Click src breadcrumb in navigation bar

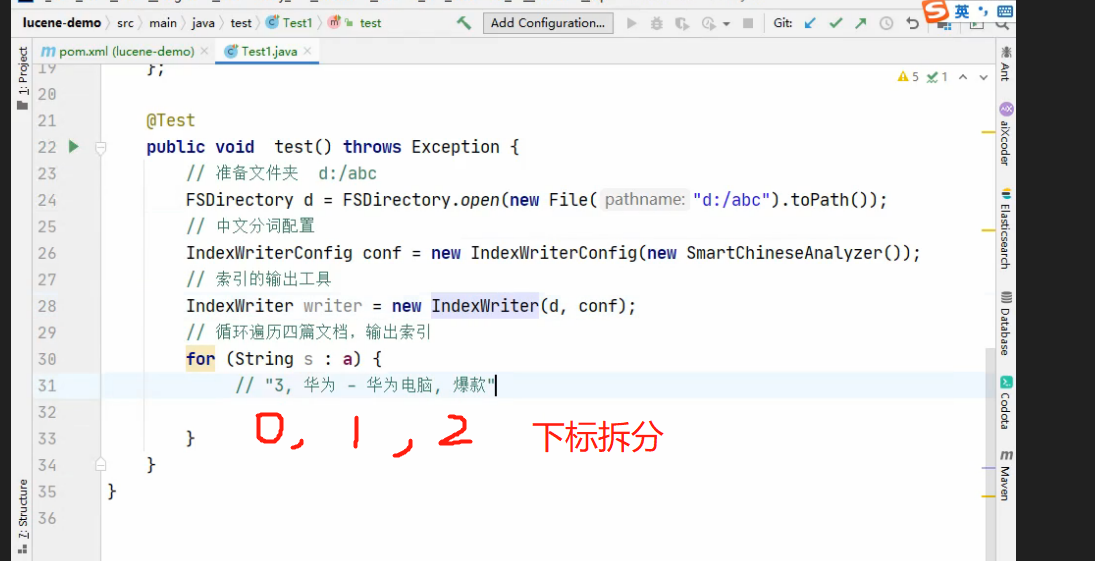click(x=125, y=23)
